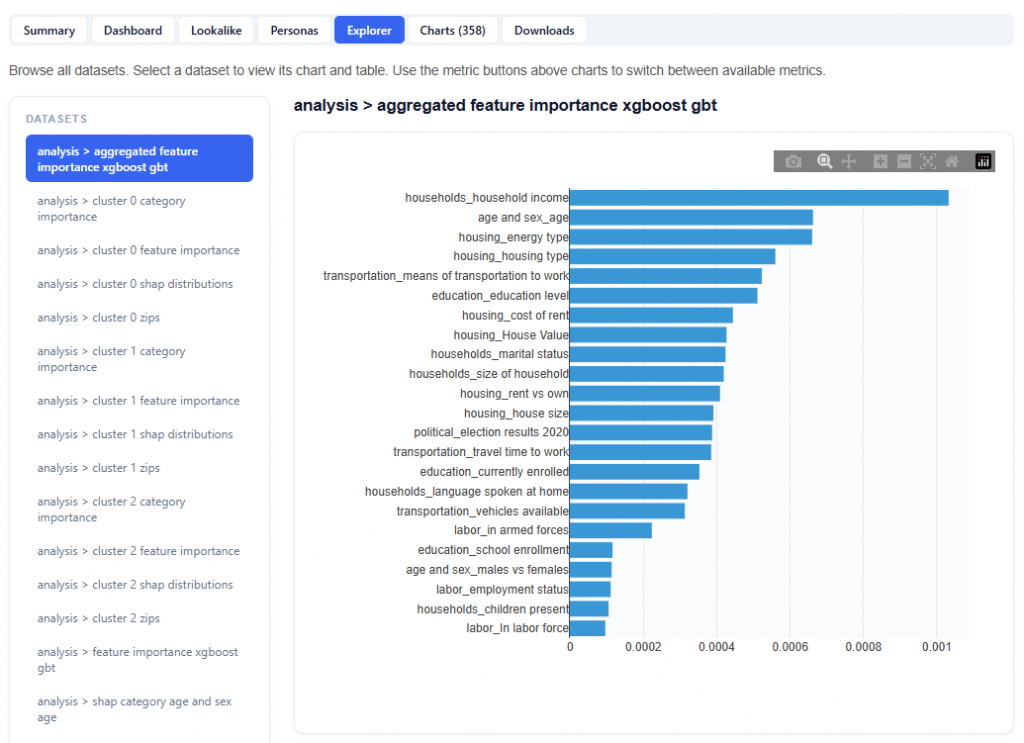Open the Charts (358) tab

pyautogui.click(x=452, y=30)
